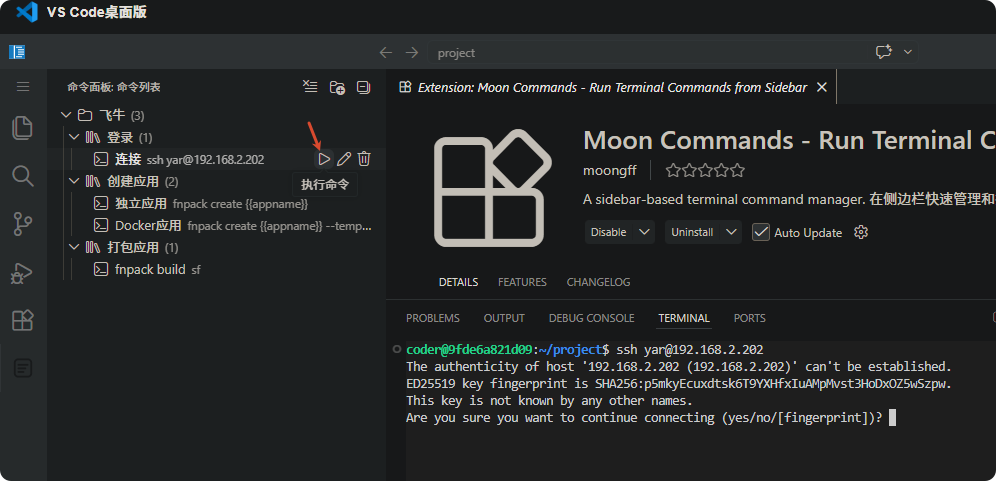This screenshot has height=481, width=996.
Task: Click the VS Code logo
Action: [x=27, y=12]
